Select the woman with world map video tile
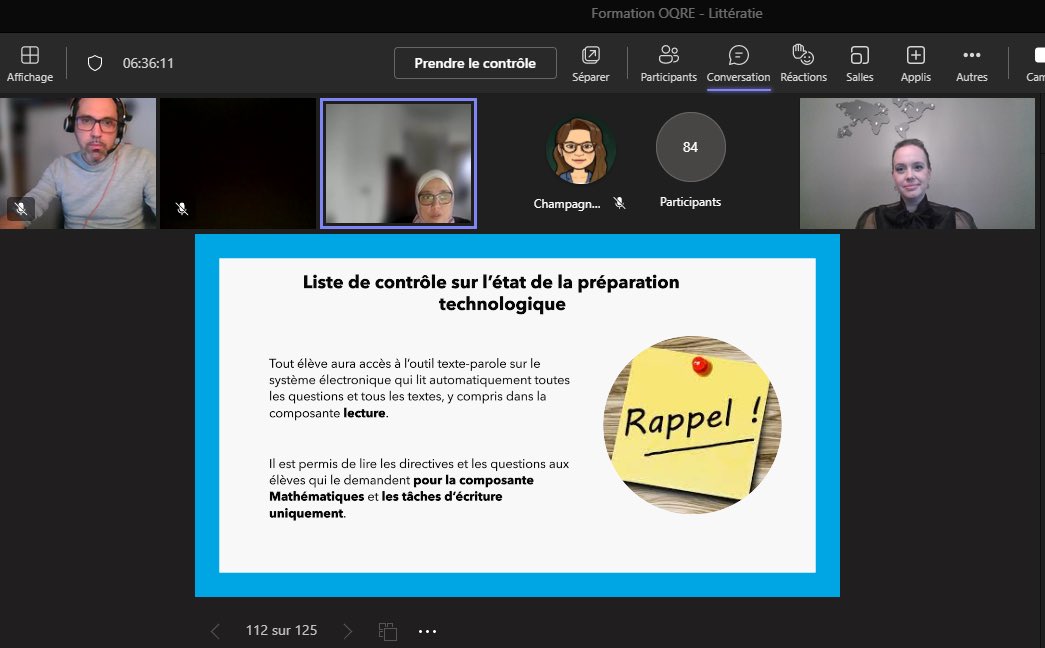1045x648 pixels. click(917, 163)
